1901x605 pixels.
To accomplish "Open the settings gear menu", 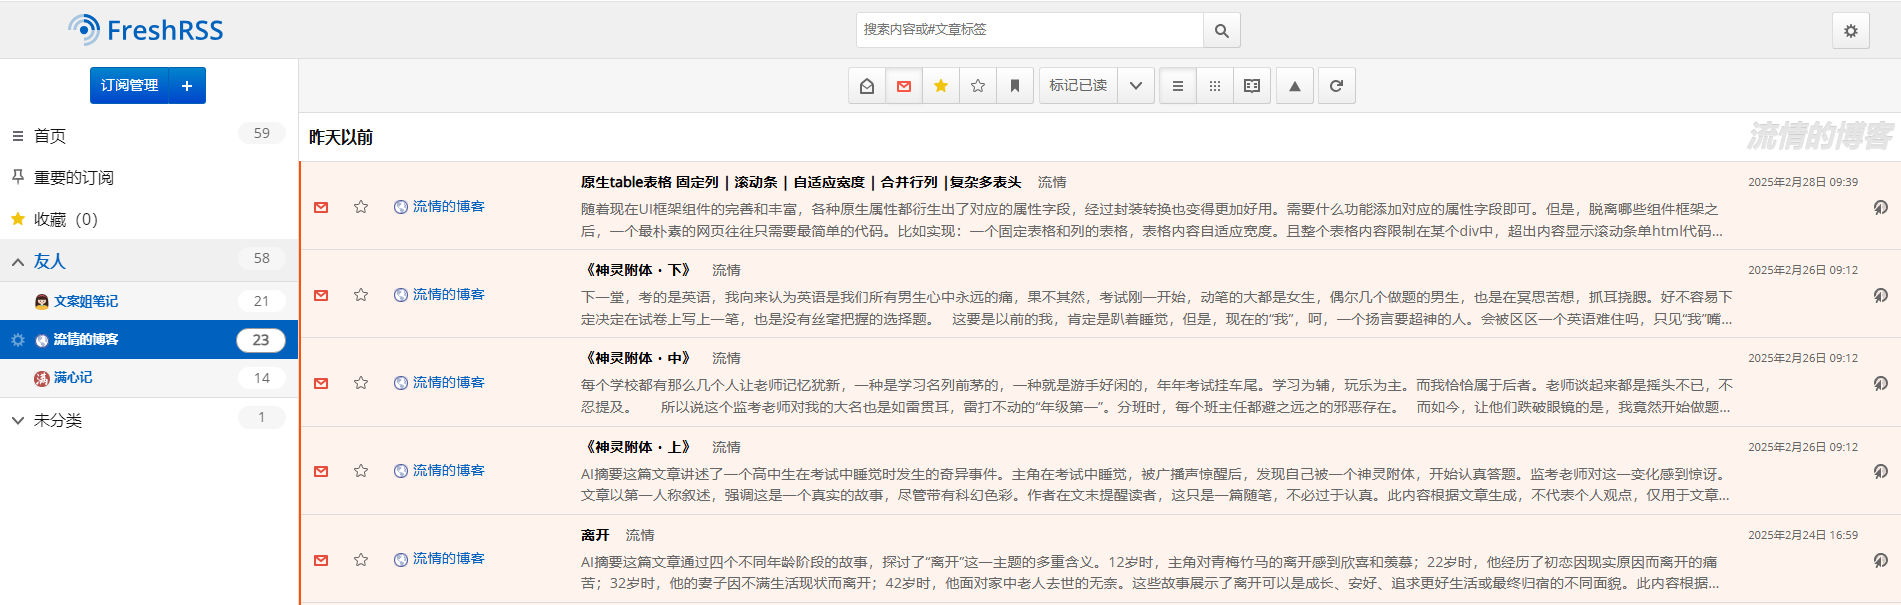I will click(x=1850, y=31).
